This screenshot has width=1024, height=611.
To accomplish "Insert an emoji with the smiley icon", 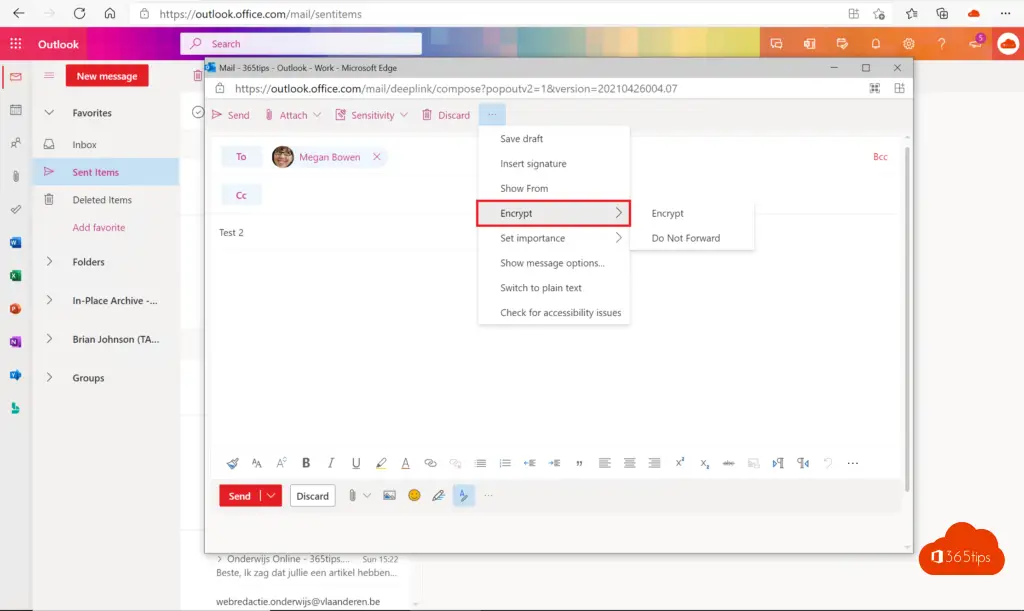I will coord(414,495).
